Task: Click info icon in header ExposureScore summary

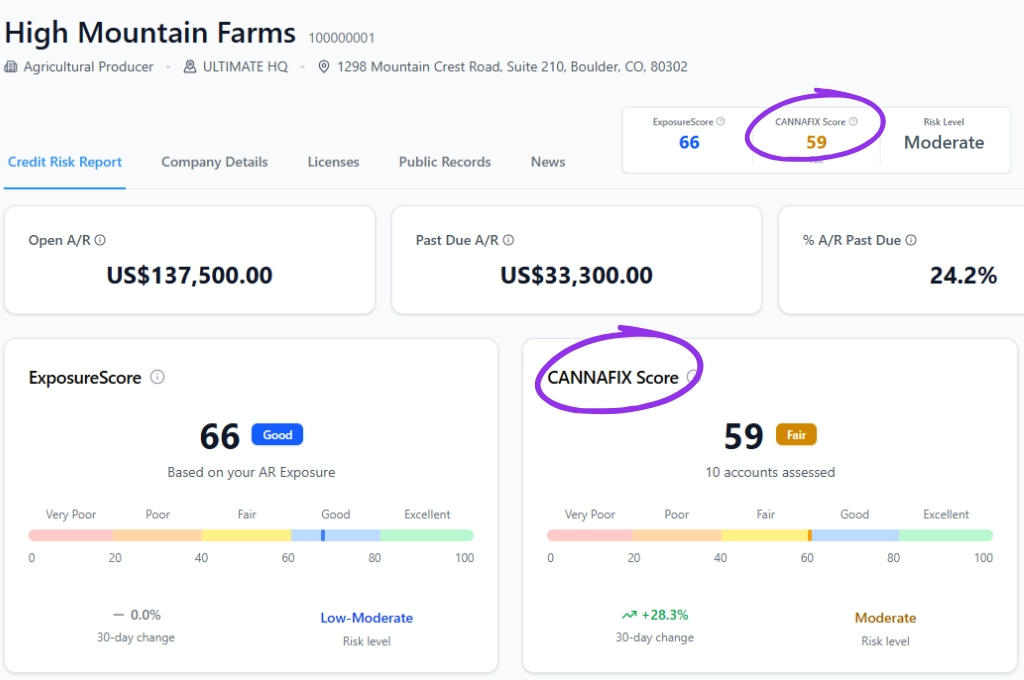Action: [x=720, y=121]
